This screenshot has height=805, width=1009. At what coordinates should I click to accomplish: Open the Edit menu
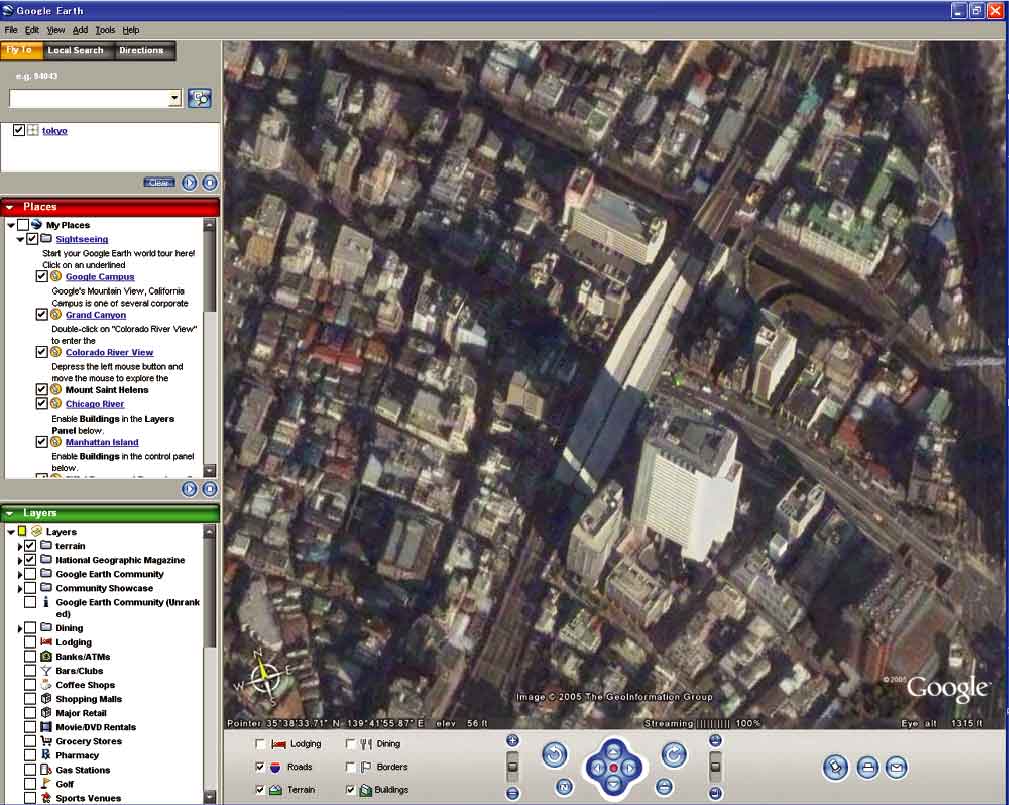(32, 30)
